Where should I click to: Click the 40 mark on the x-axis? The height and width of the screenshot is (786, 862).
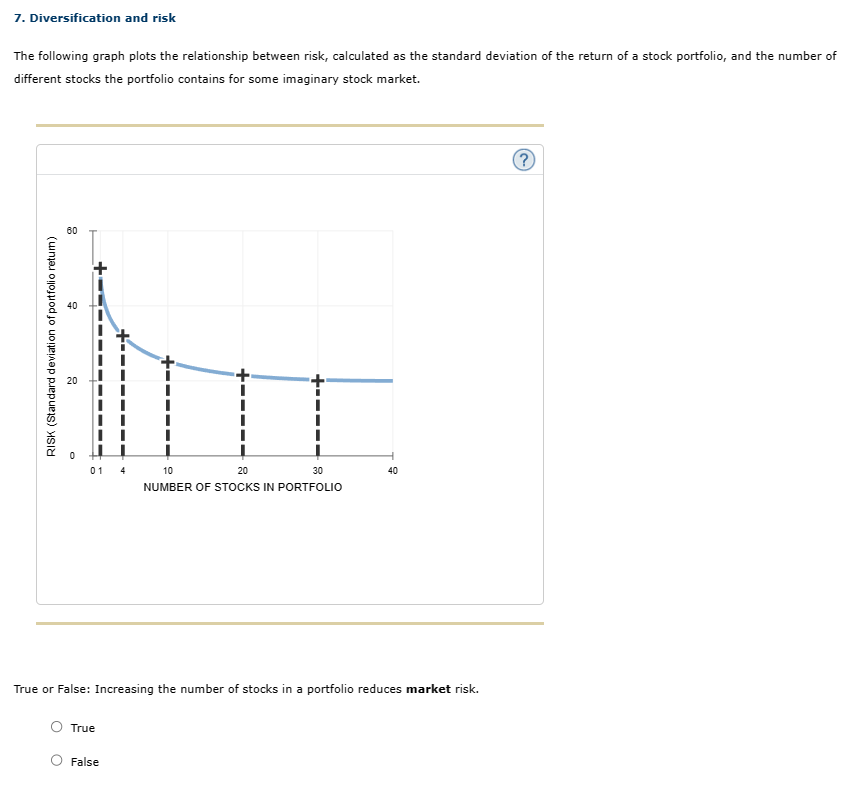tap(391, 470)
